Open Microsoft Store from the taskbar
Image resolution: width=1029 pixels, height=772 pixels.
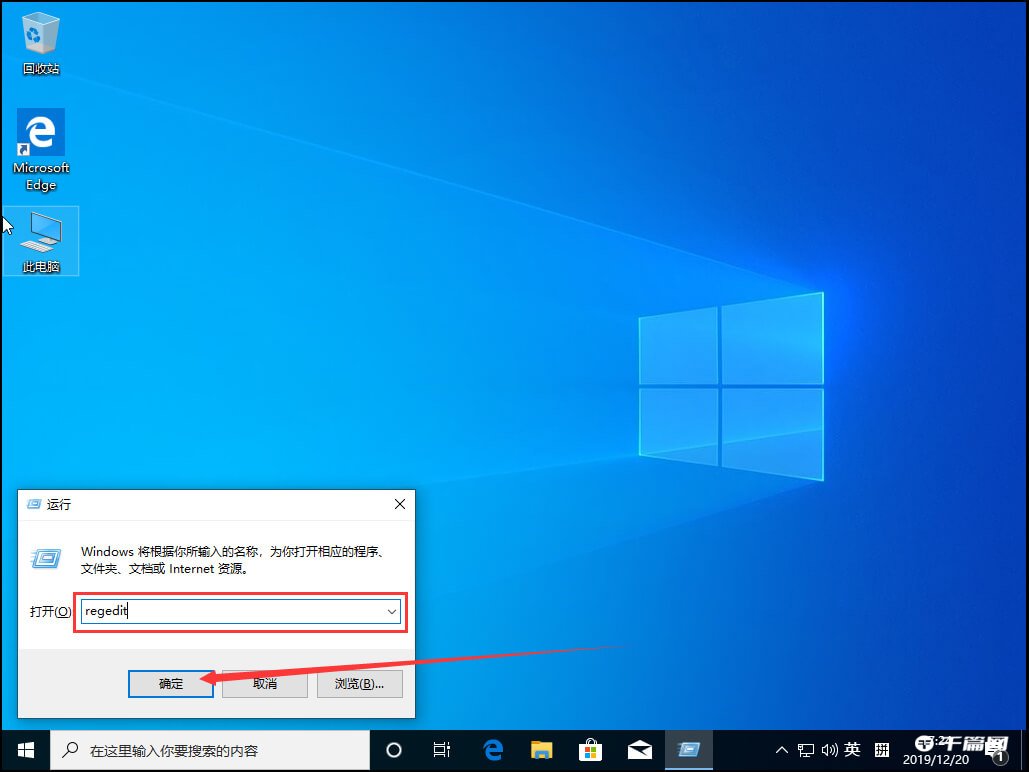590,749
